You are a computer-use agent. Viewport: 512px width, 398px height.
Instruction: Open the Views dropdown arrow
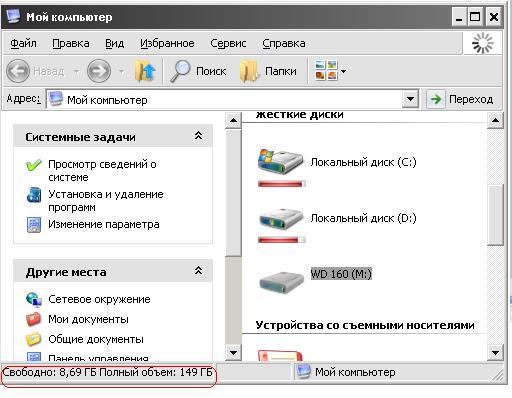(x=343, y=71)
